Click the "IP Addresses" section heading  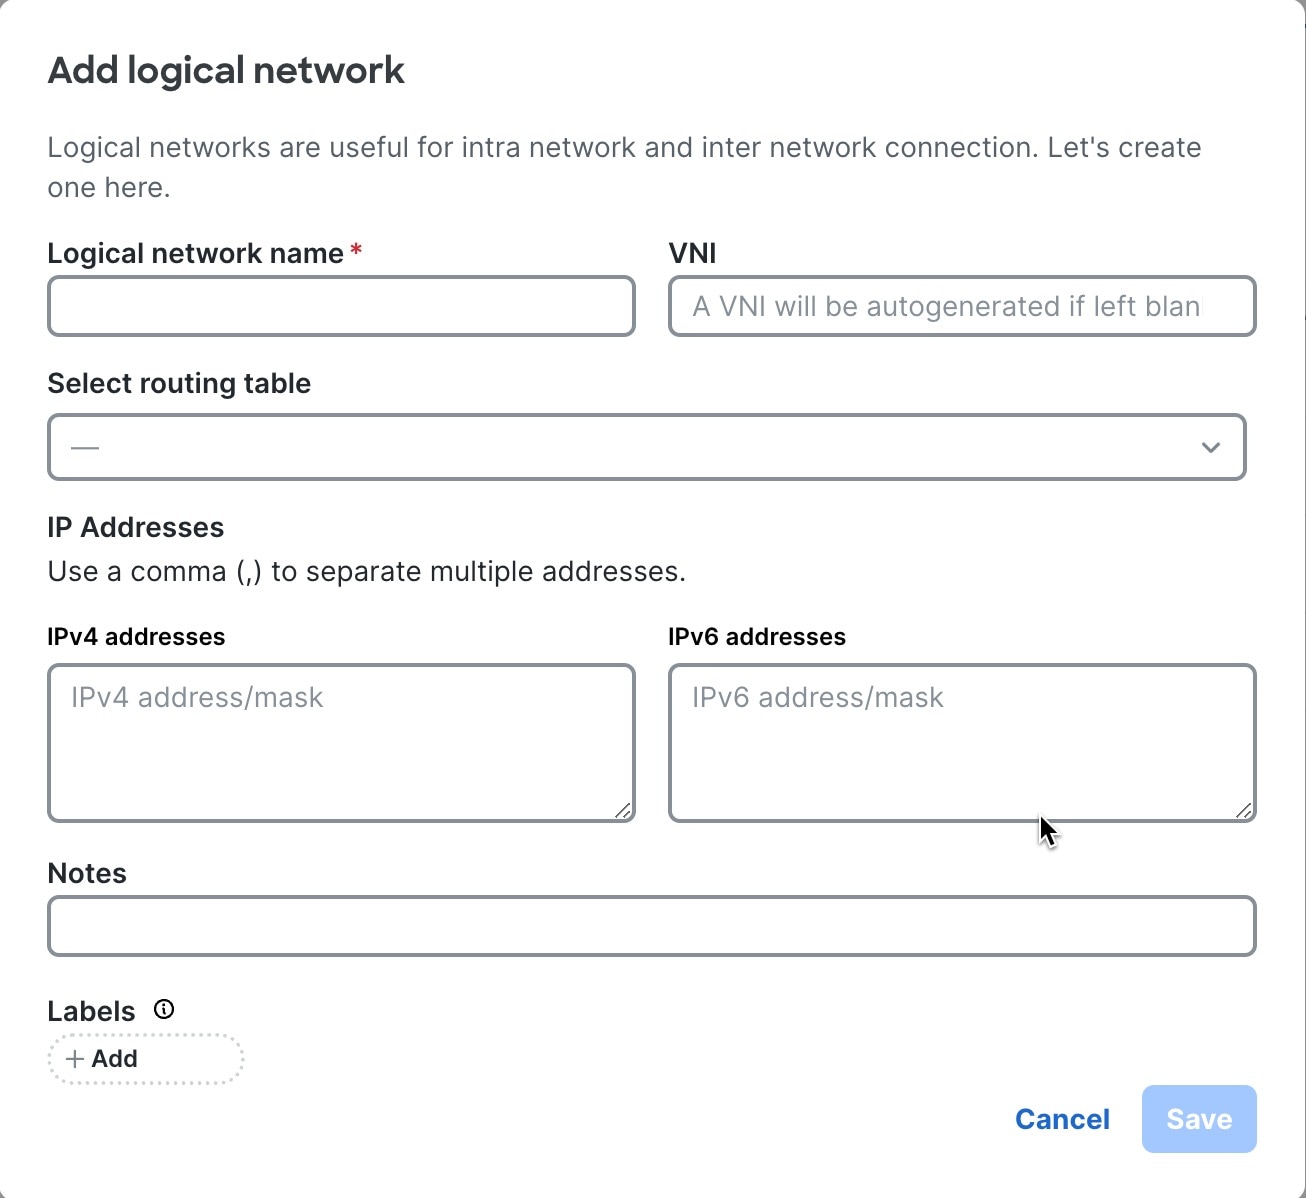click(136, 527)
